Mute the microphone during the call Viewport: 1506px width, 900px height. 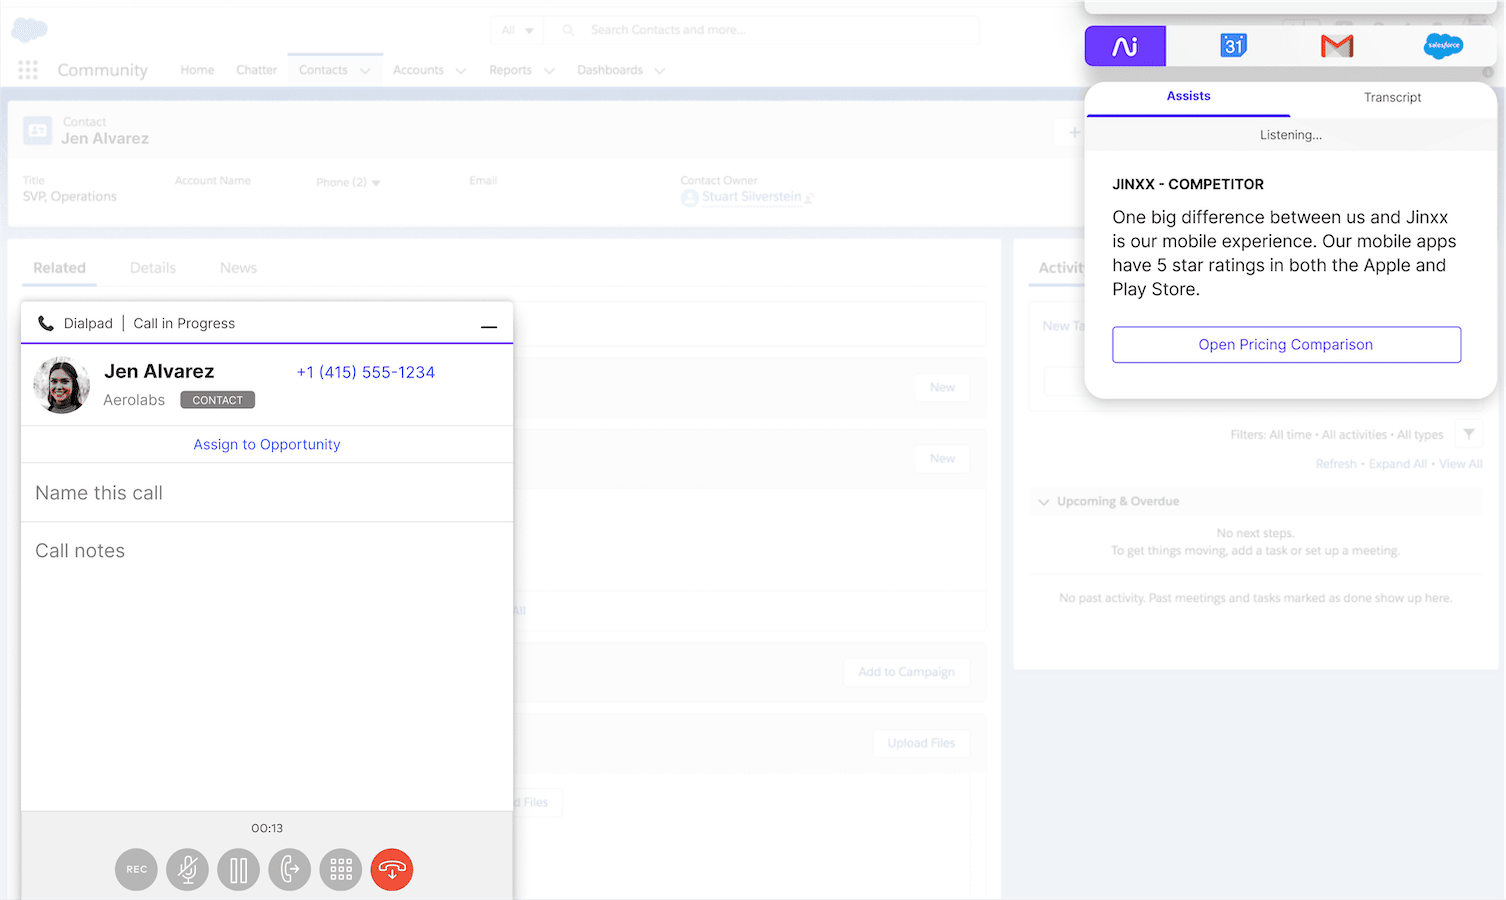(x=187, y=869)
